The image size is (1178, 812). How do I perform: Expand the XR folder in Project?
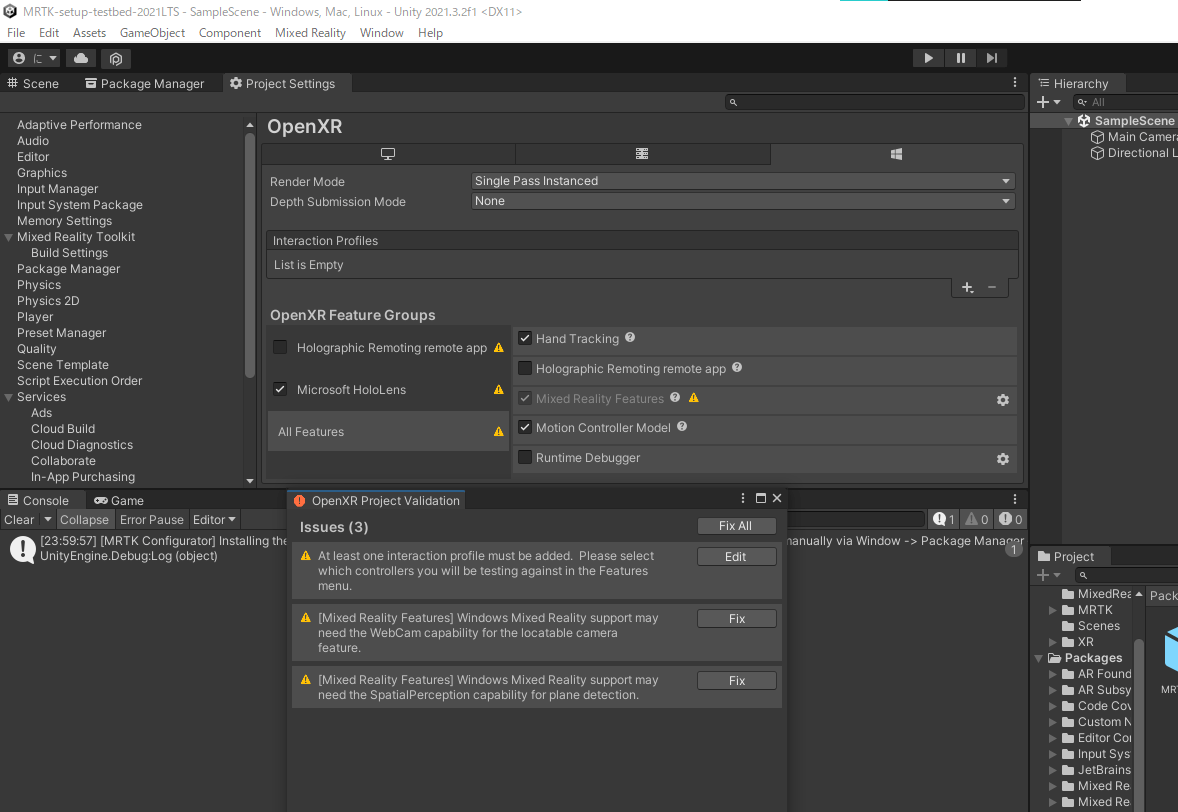pos(1053,642)
